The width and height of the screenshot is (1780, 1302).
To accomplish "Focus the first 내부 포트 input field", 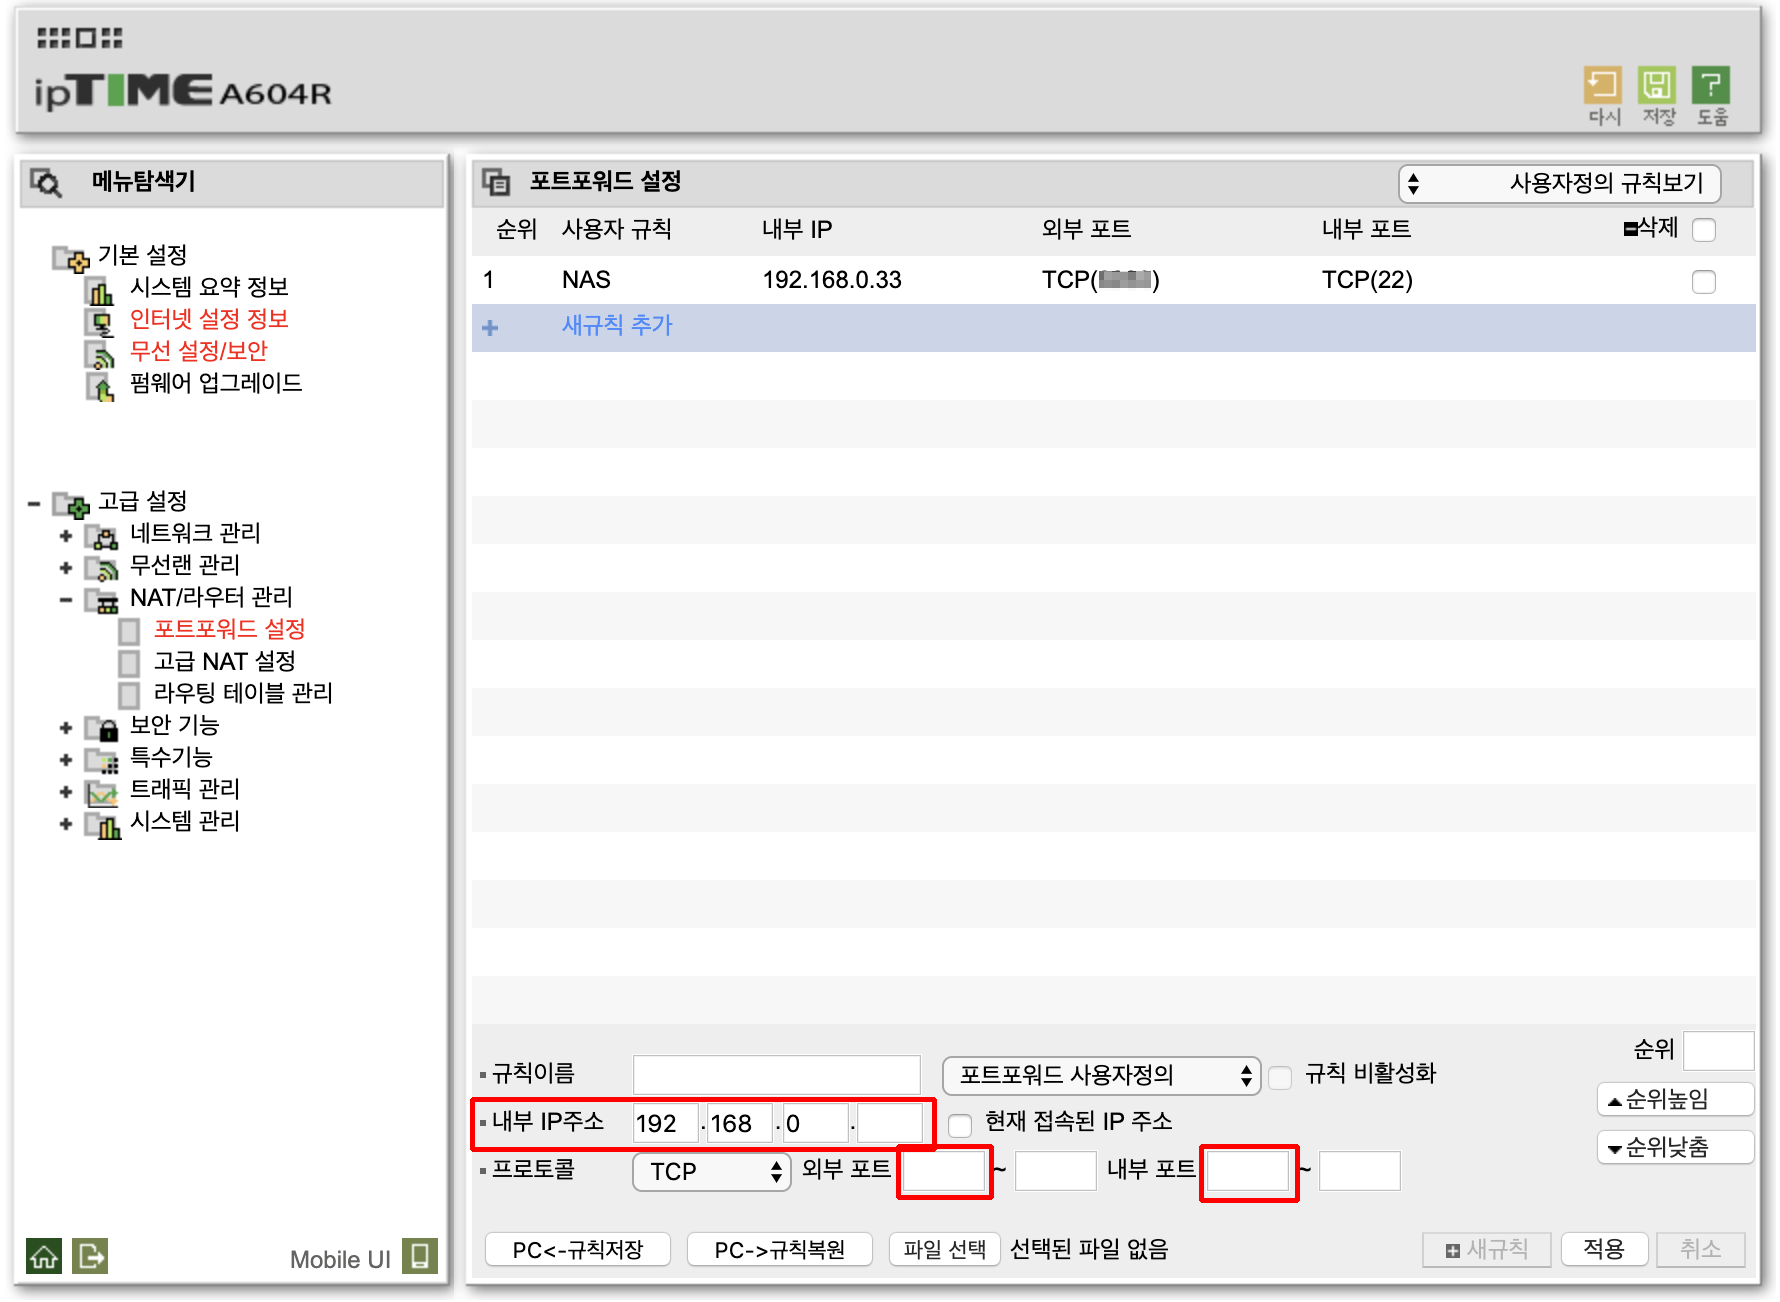I will pos(1248,1171).
